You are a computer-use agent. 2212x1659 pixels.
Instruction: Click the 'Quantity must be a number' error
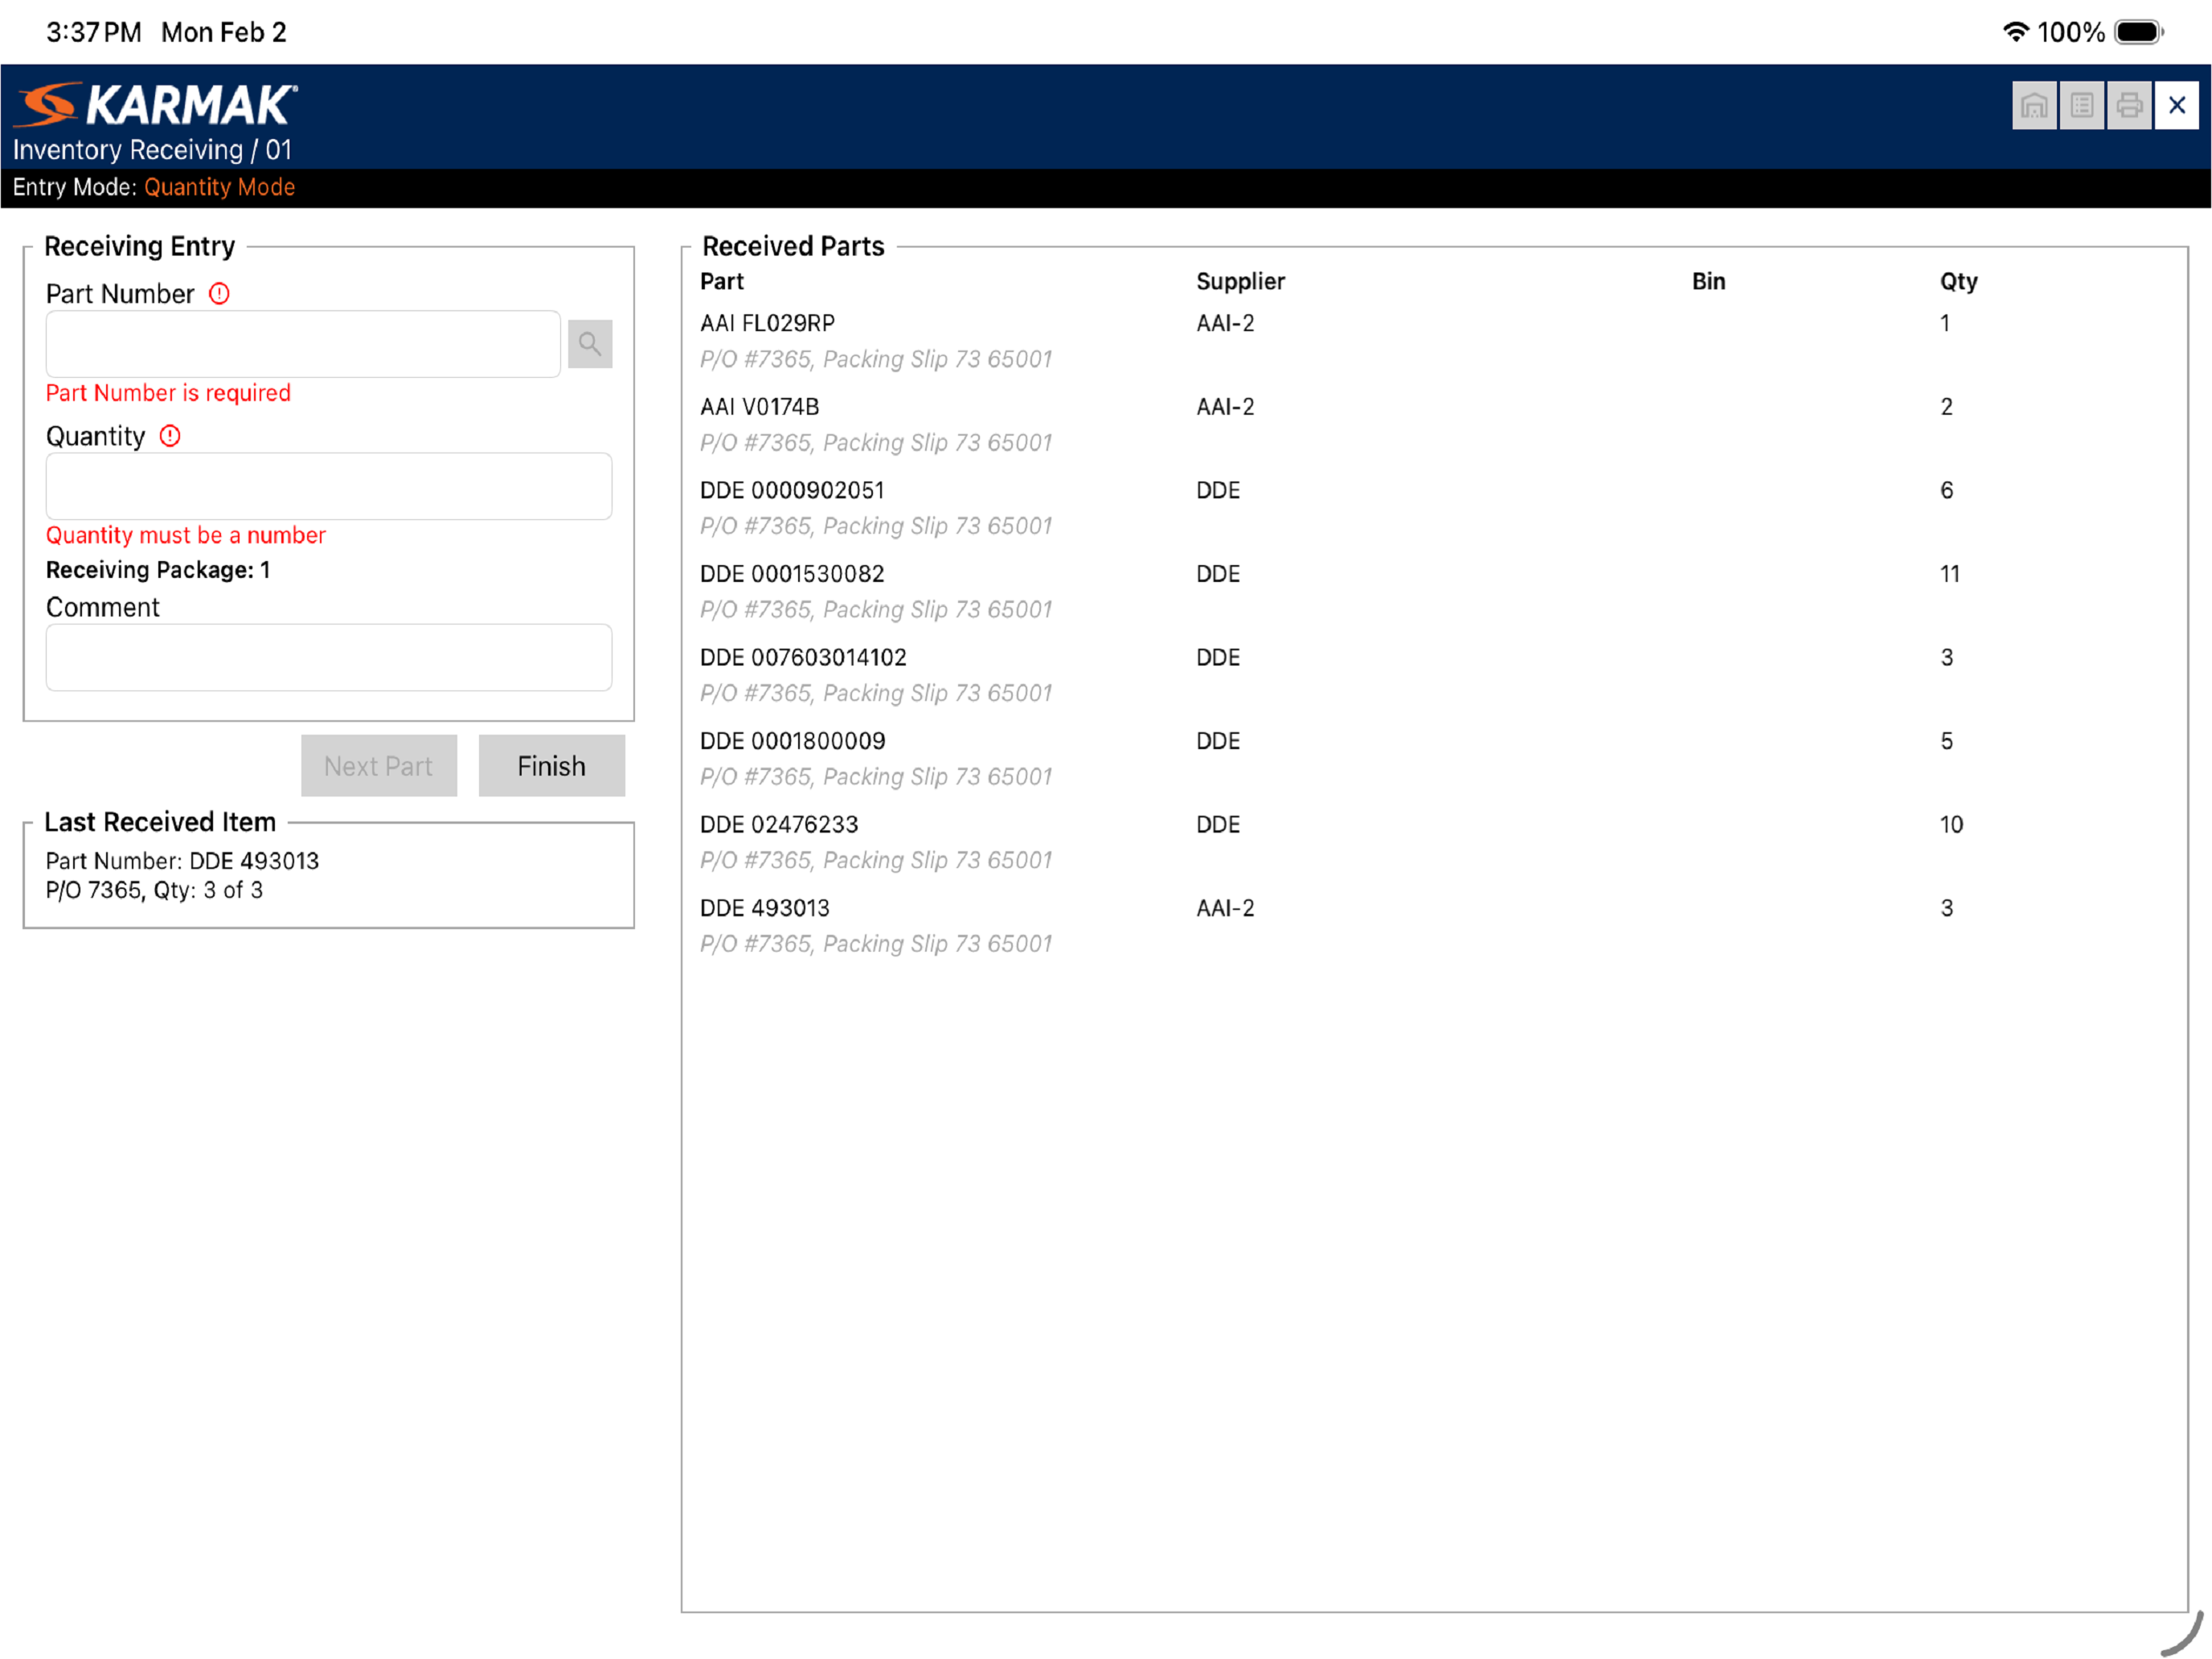(186, 535)
